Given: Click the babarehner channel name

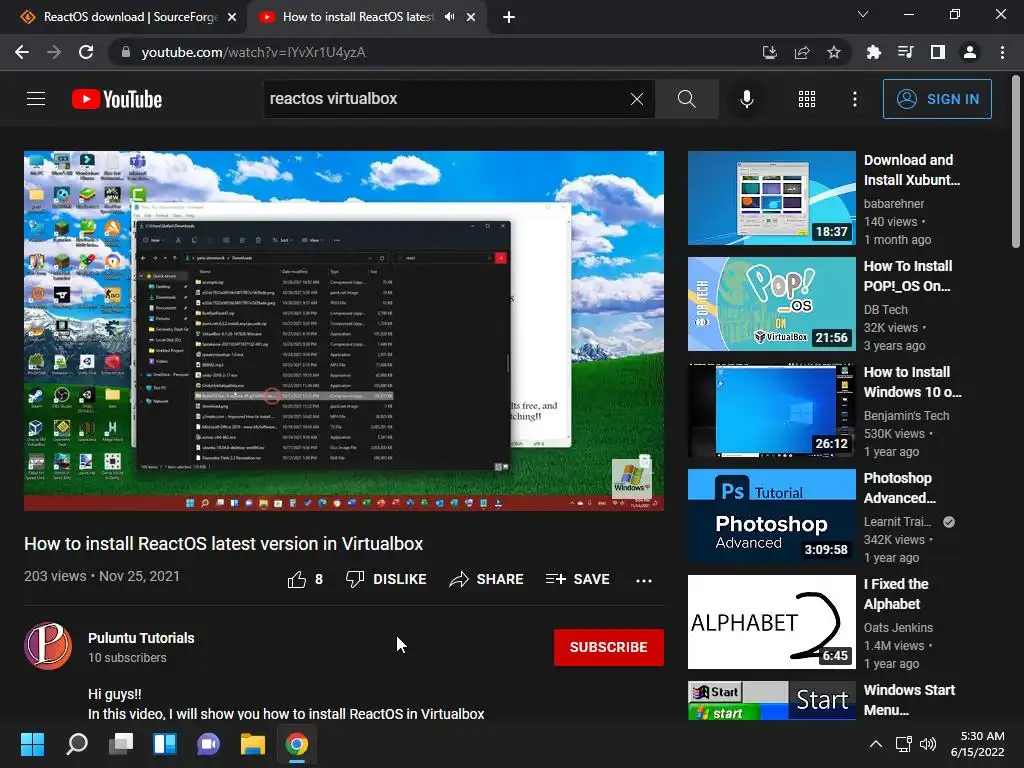Looking at the screenshot, I should [893, 204].
